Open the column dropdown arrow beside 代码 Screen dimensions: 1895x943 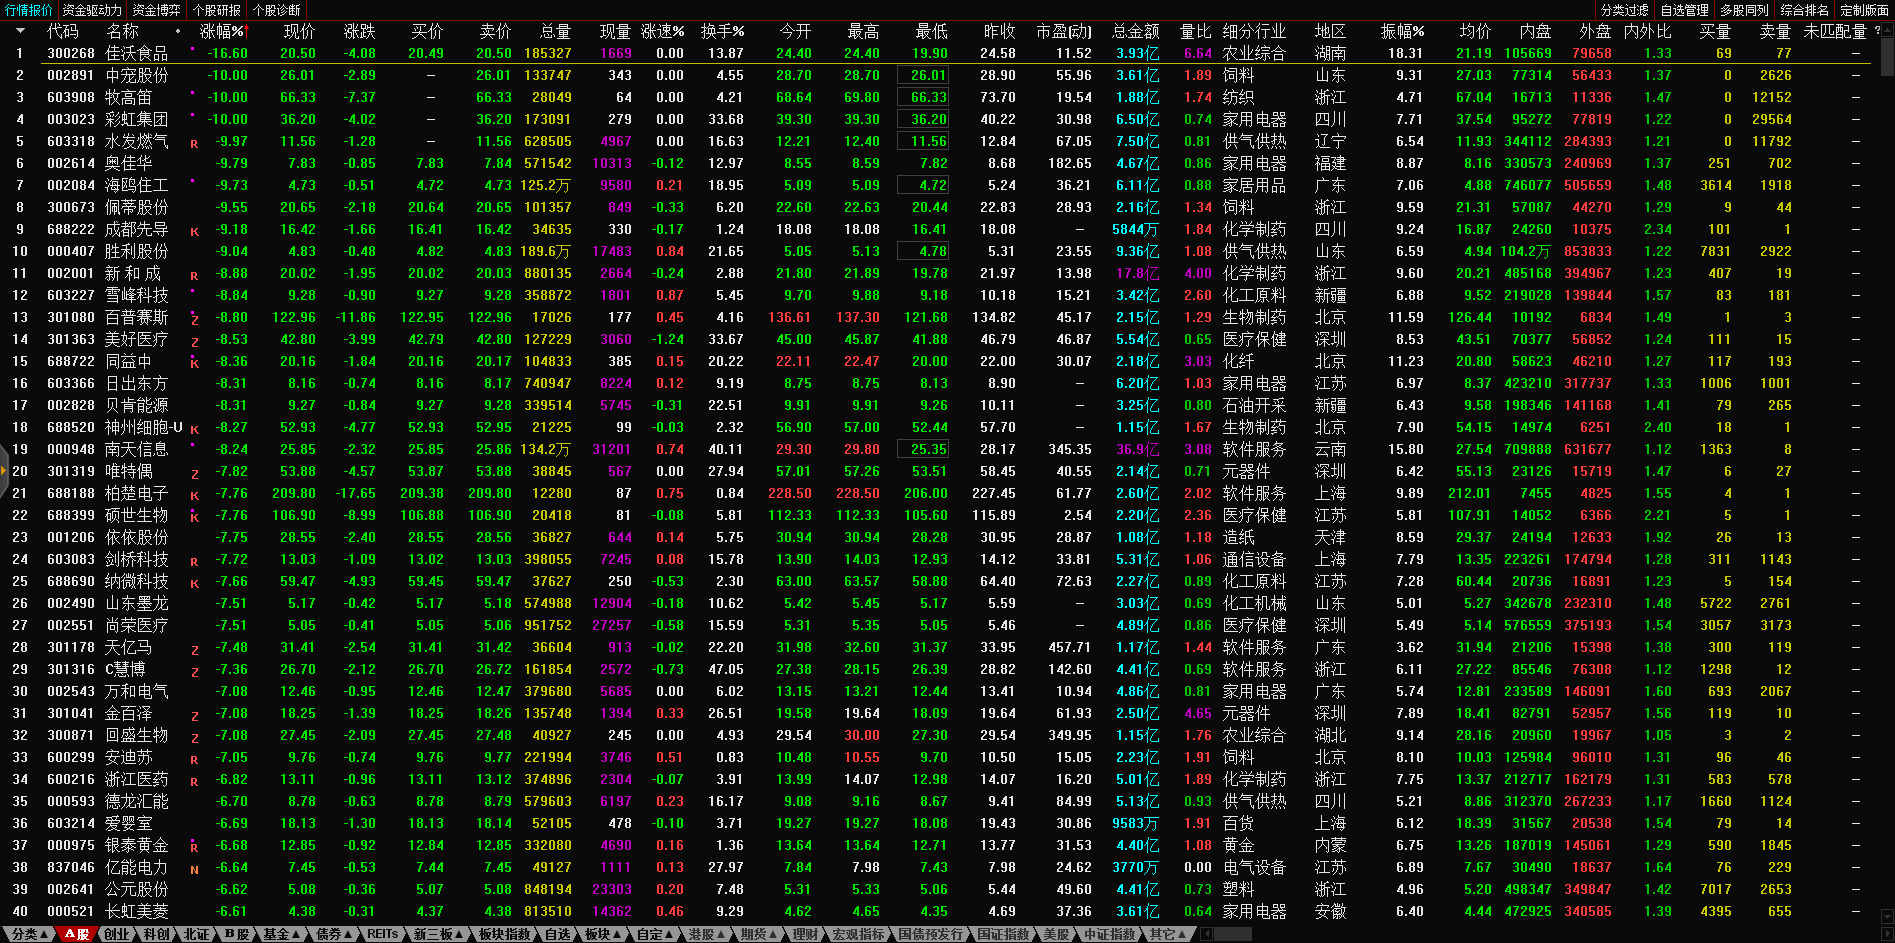(19, 31)
